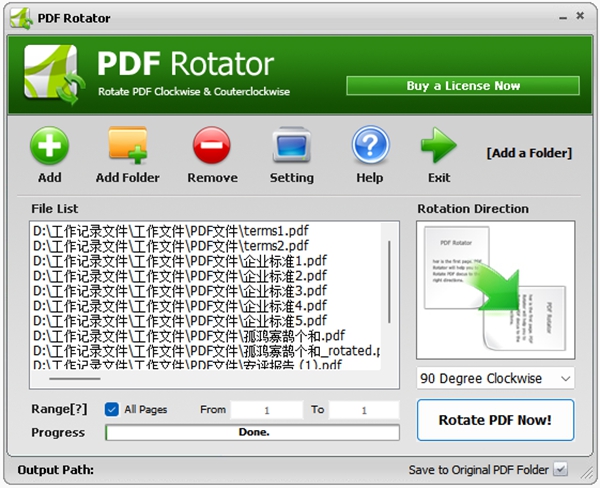The image size is (600, 488).
Task: Expand the 90 Degree Clockwise dropdown
Action: 496,379
